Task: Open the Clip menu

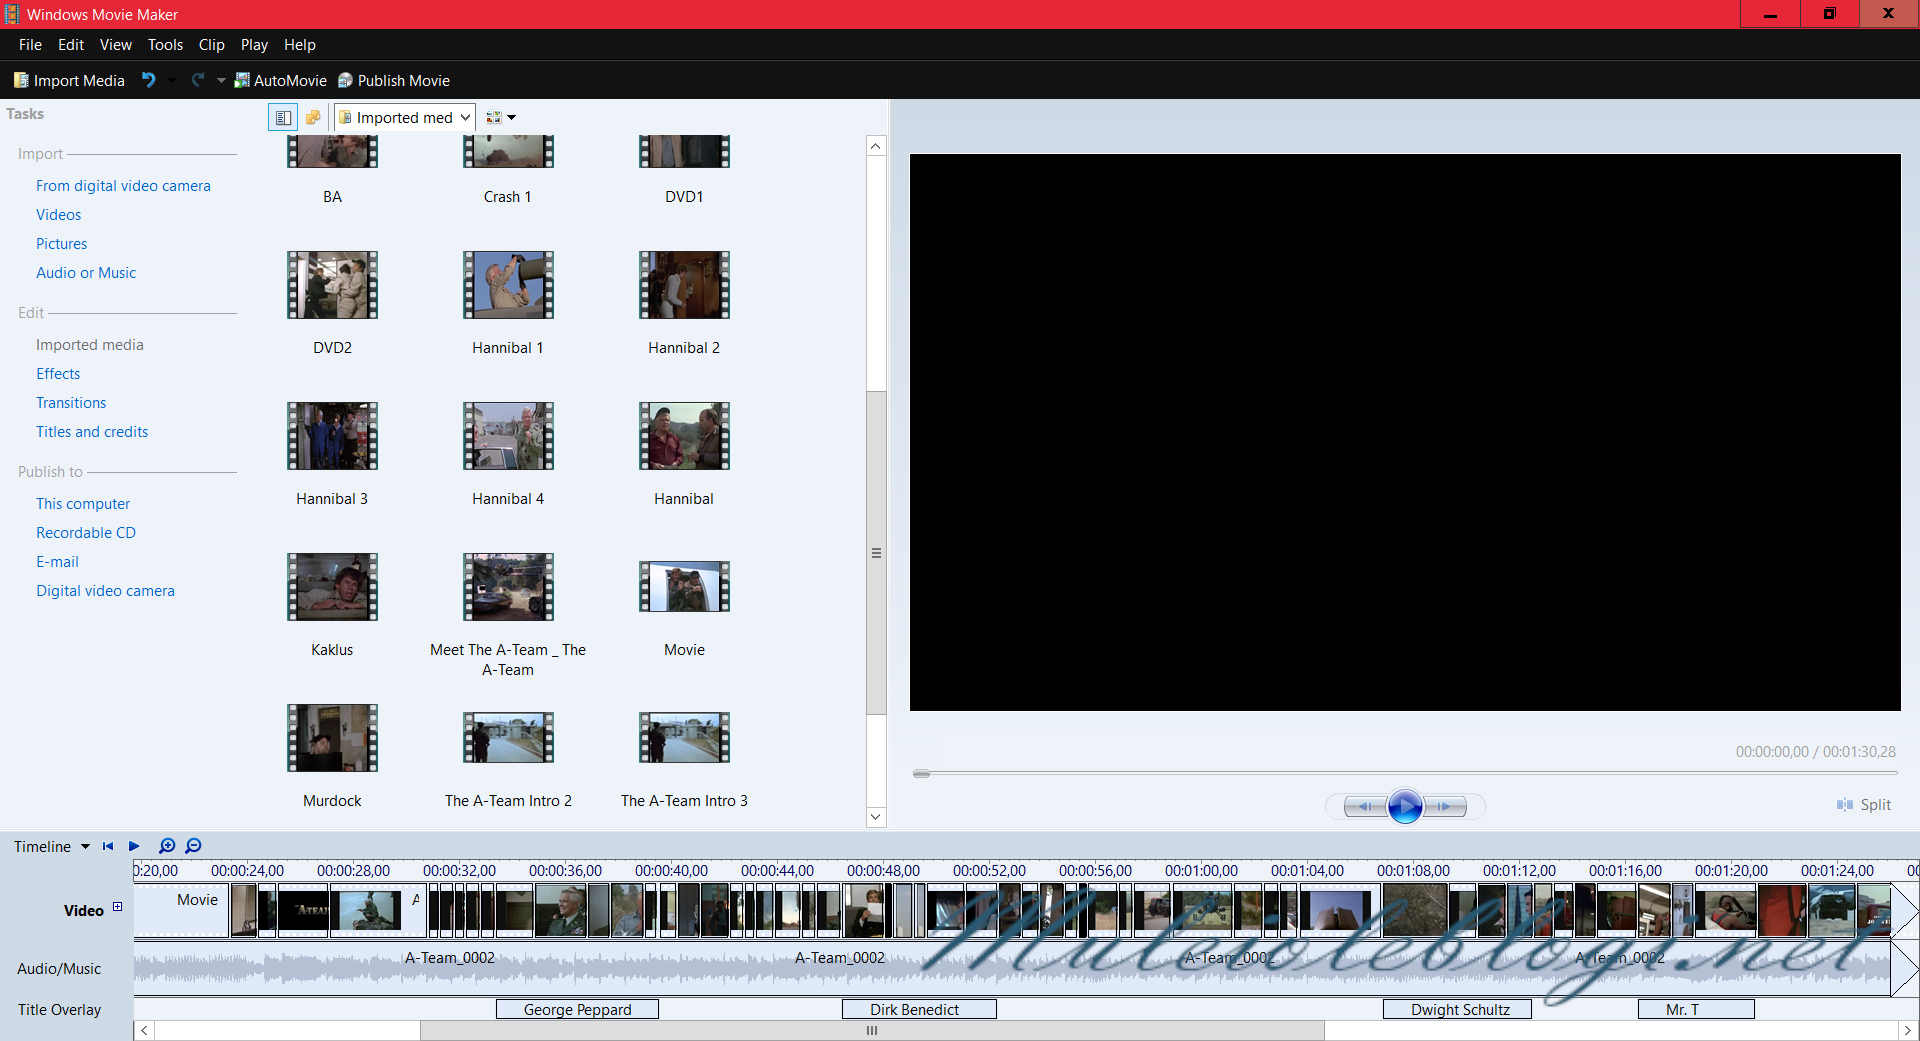Action: coord(211,45)
